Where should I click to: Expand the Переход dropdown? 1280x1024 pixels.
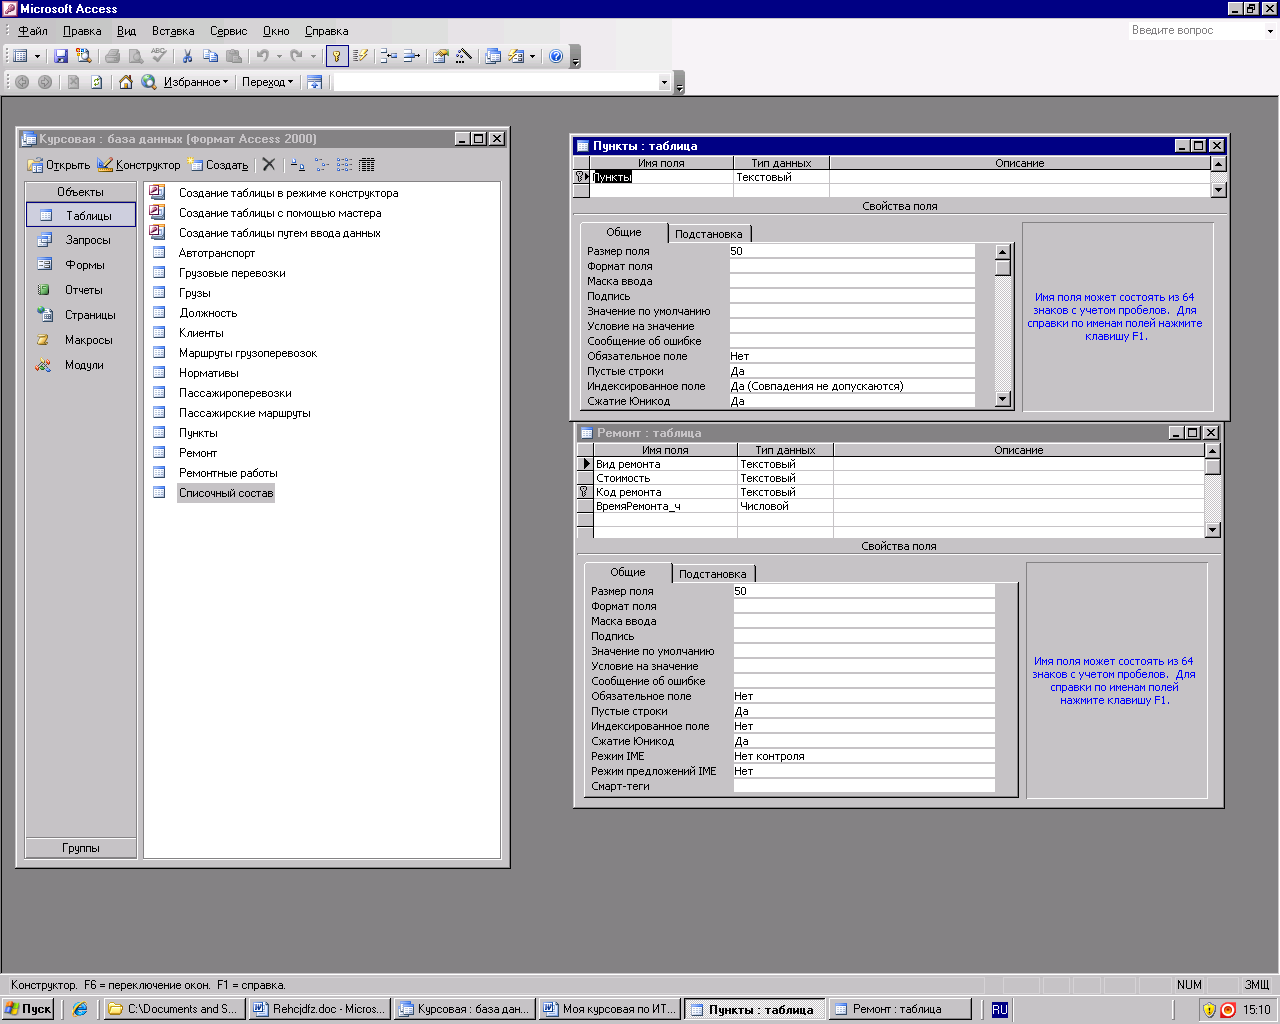(x=267, y=82)
